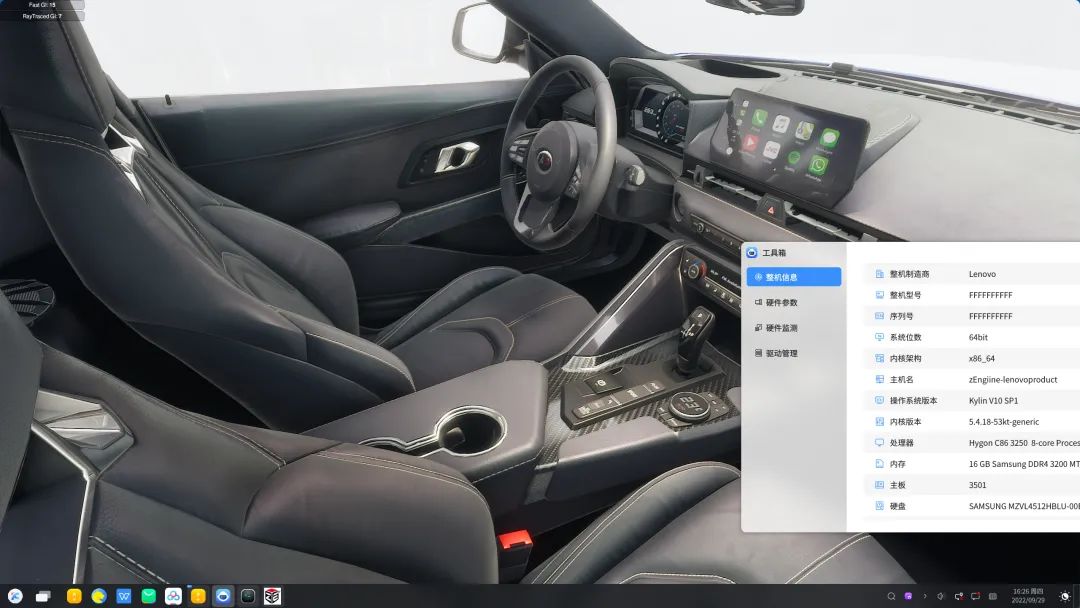Launch the red cube app in taskbar

coord(272,596)
